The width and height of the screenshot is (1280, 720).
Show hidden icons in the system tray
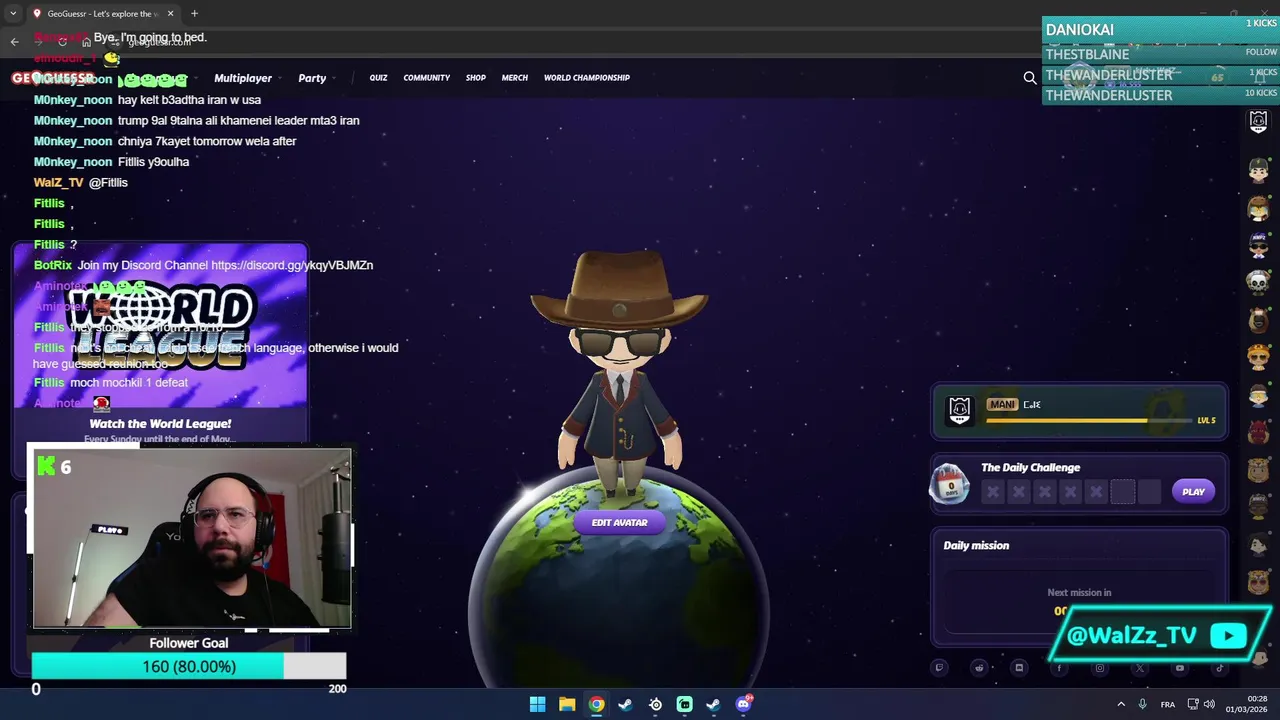pyautogui.click(x=1121, y=704)
